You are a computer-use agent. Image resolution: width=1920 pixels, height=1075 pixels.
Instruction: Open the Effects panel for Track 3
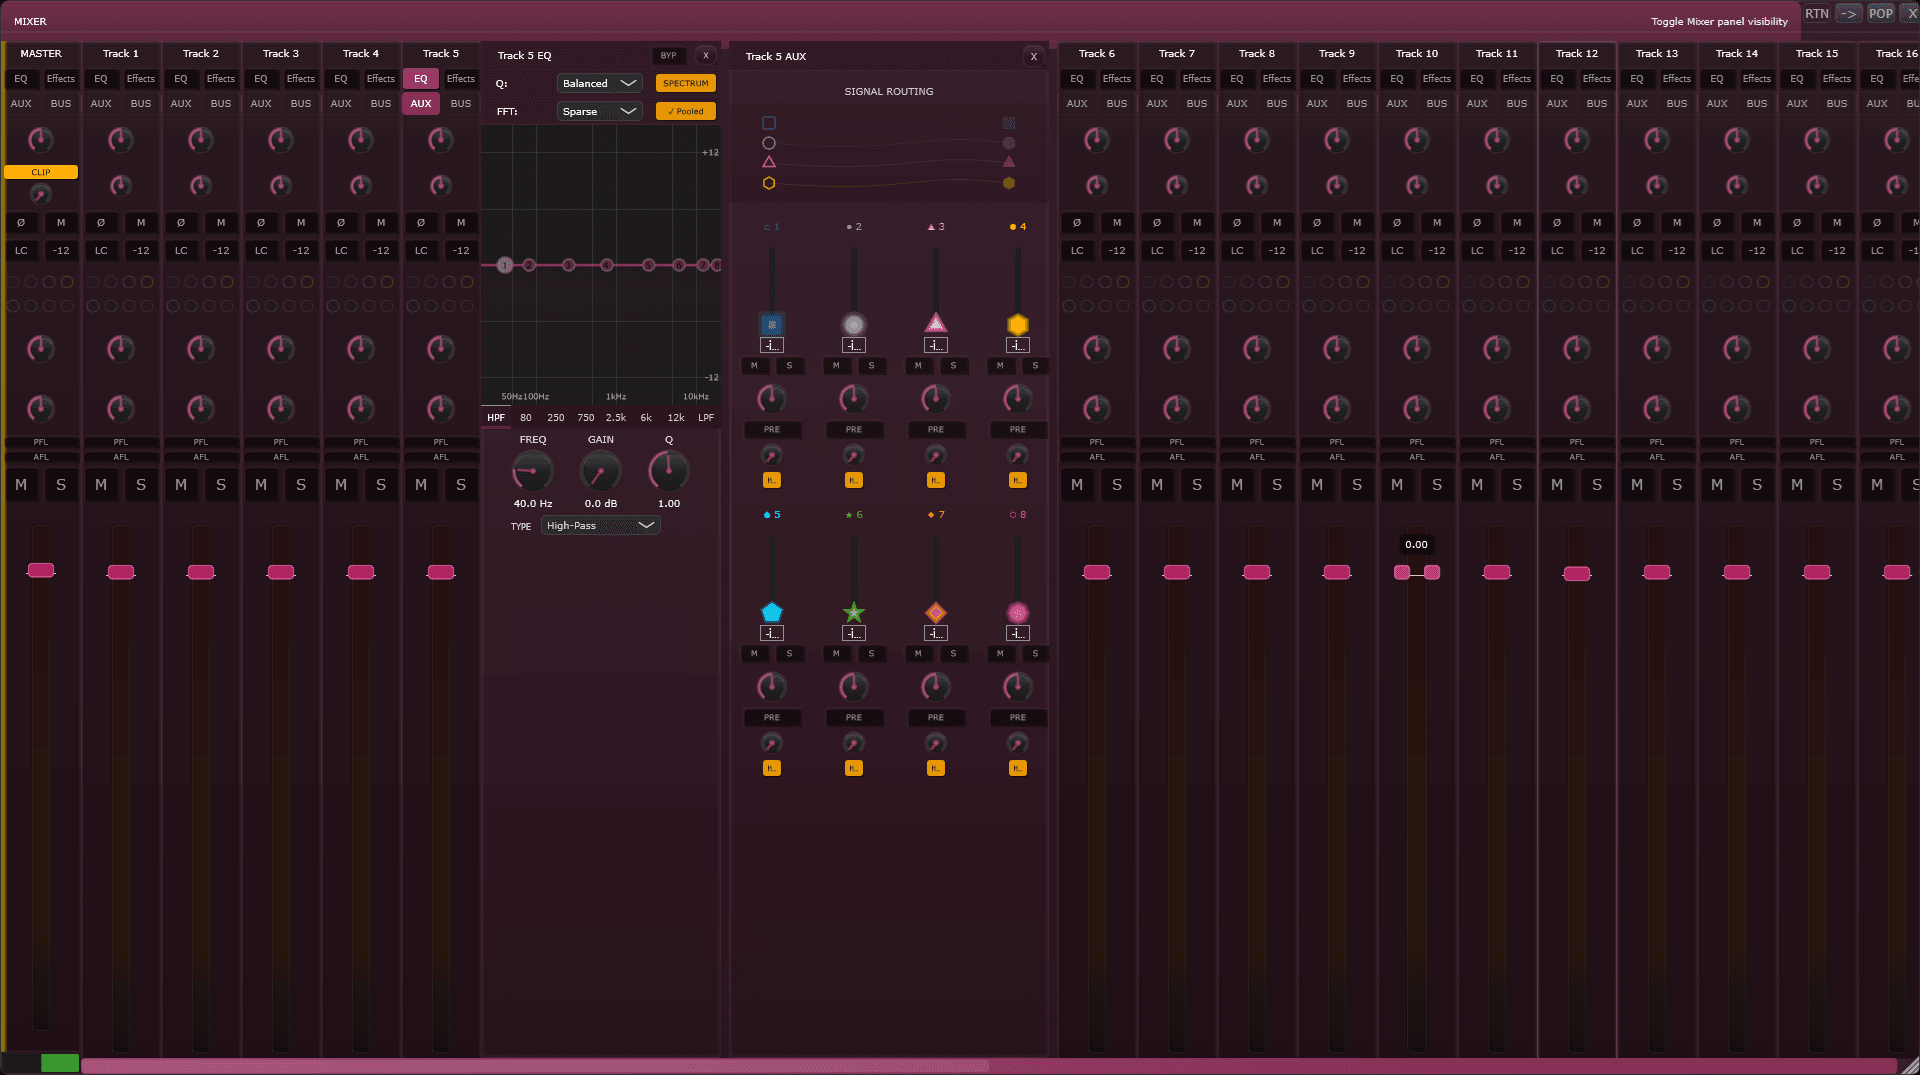coord(300,79)
